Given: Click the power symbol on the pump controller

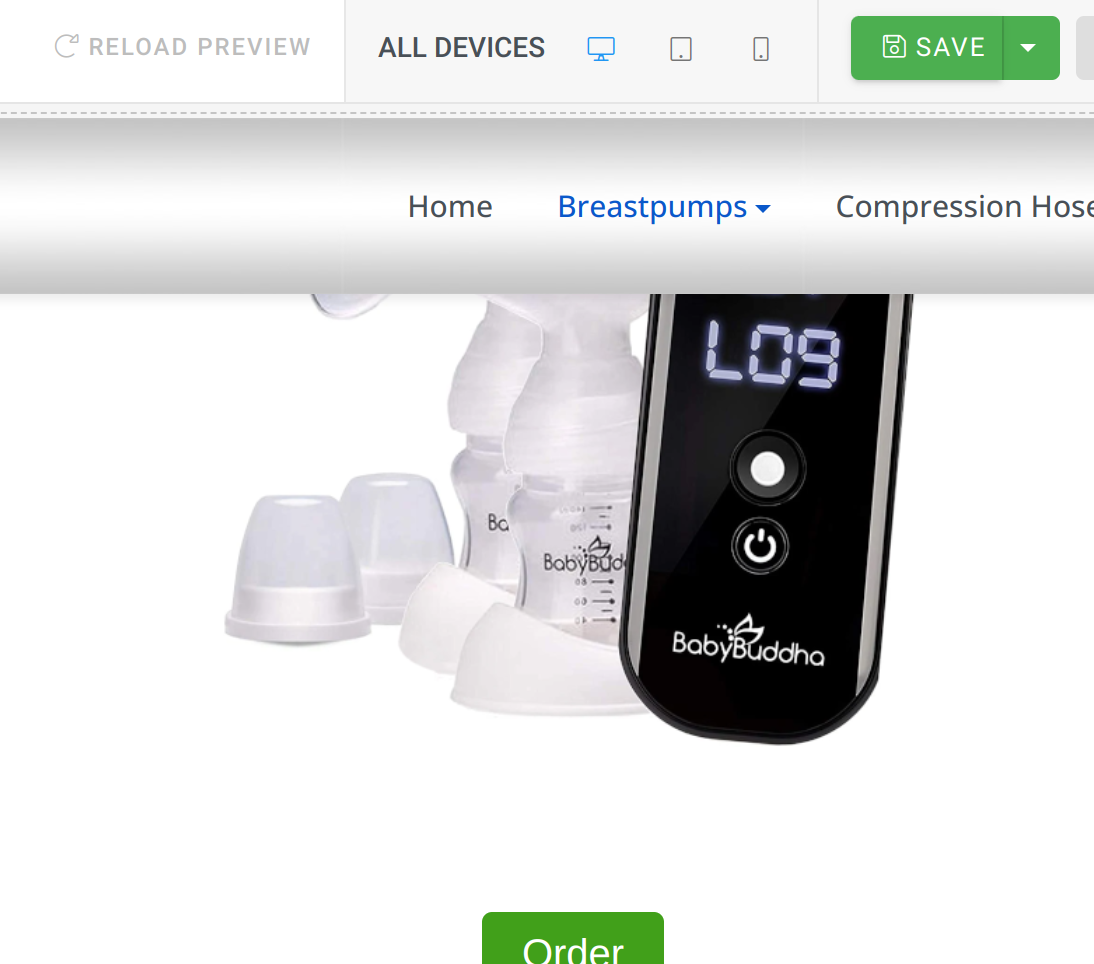Looking at the screenshot, I should pyautogui.click(x=760, y=546).
